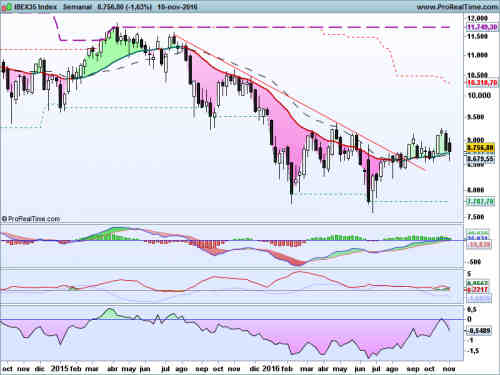This screenshot has height=375, width=500.
Task: Click the purple dashed 11,749 resistance line
Action: [287, 27]
